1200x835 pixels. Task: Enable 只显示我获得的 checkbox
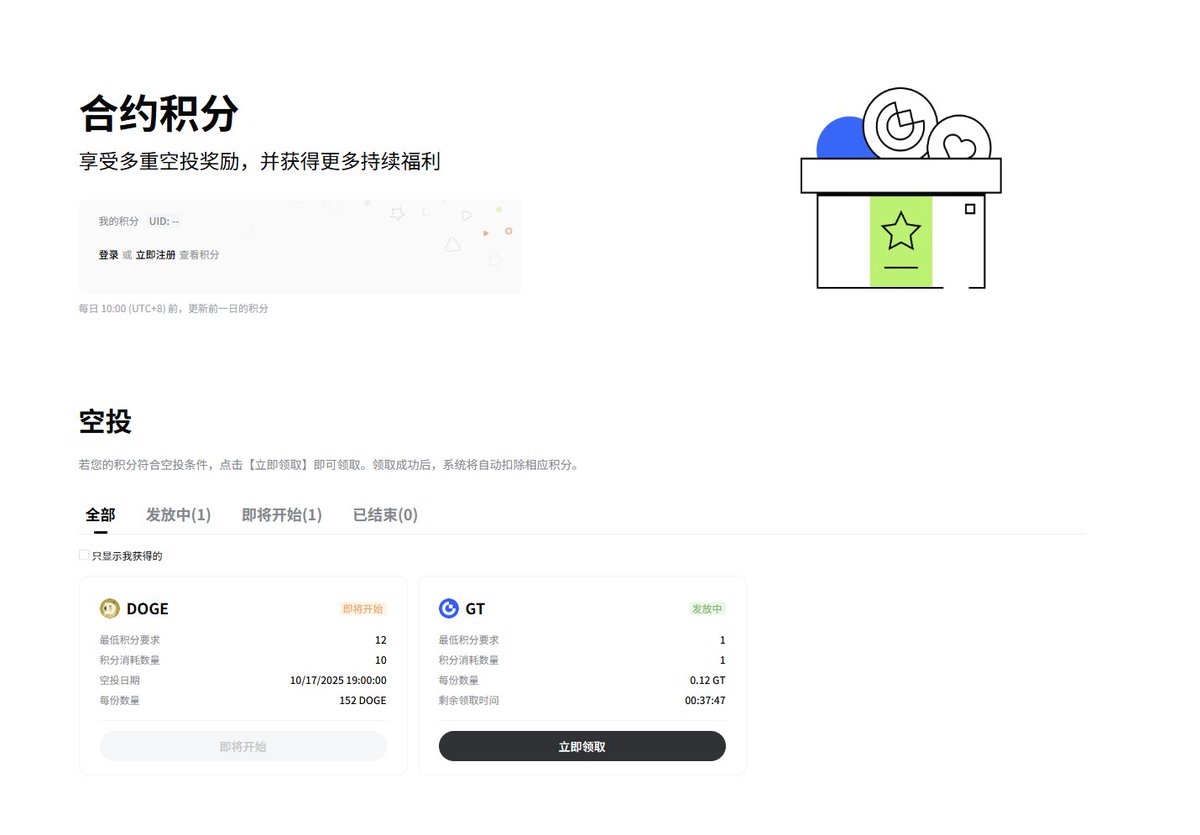tap(84, 555)
